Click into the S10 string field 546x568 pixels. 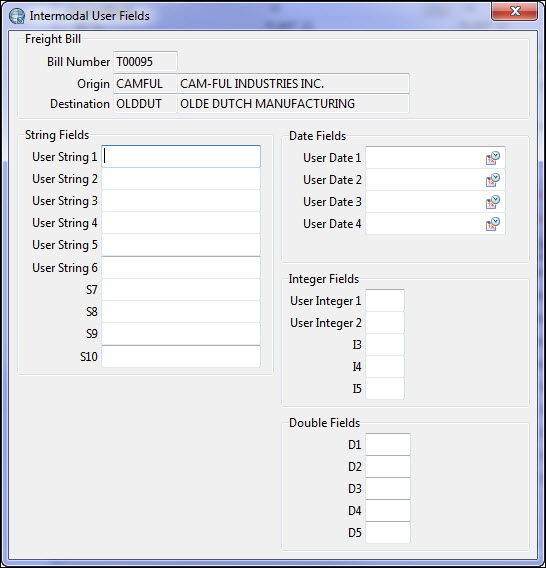click(x=181, y=356)
